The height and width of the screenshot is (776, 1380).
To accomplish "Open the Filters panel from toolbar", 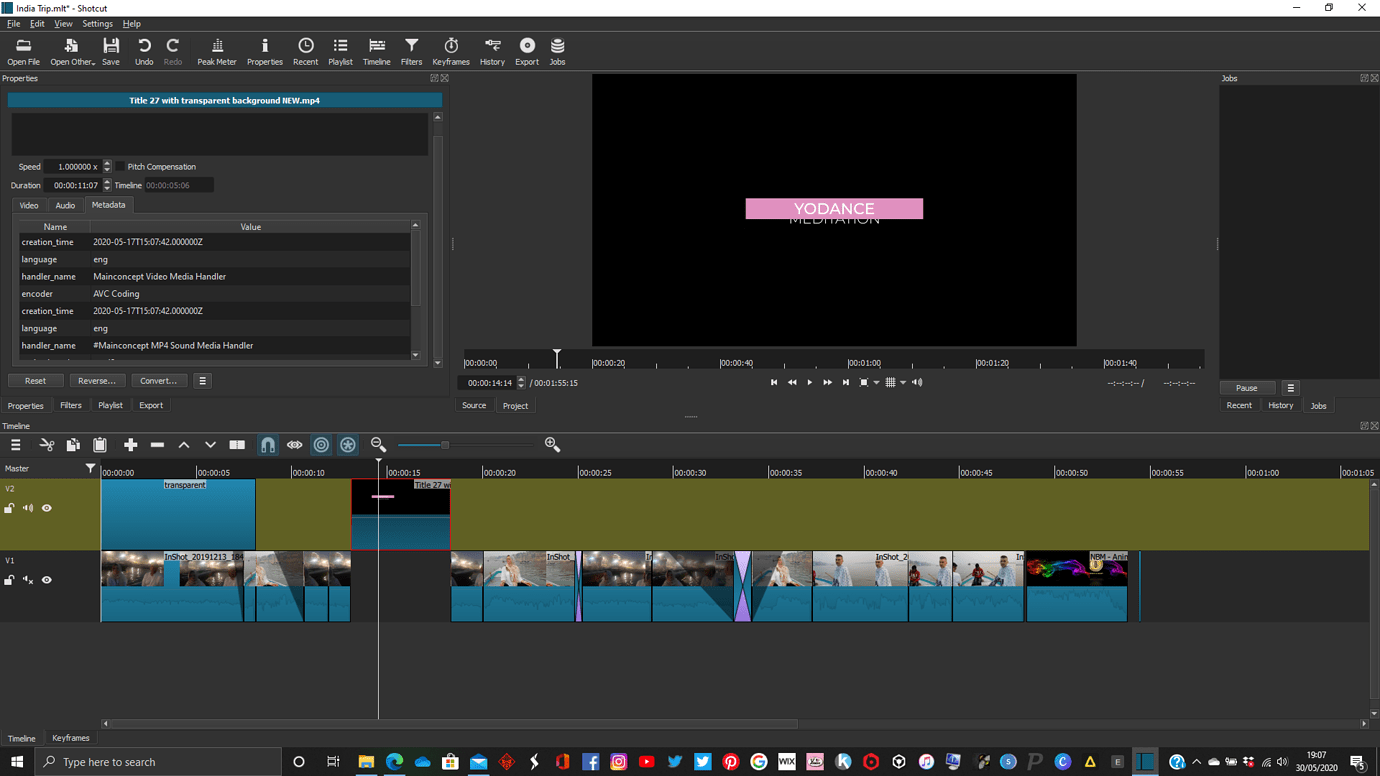I will pyautogui.click(x=411, y=51).
